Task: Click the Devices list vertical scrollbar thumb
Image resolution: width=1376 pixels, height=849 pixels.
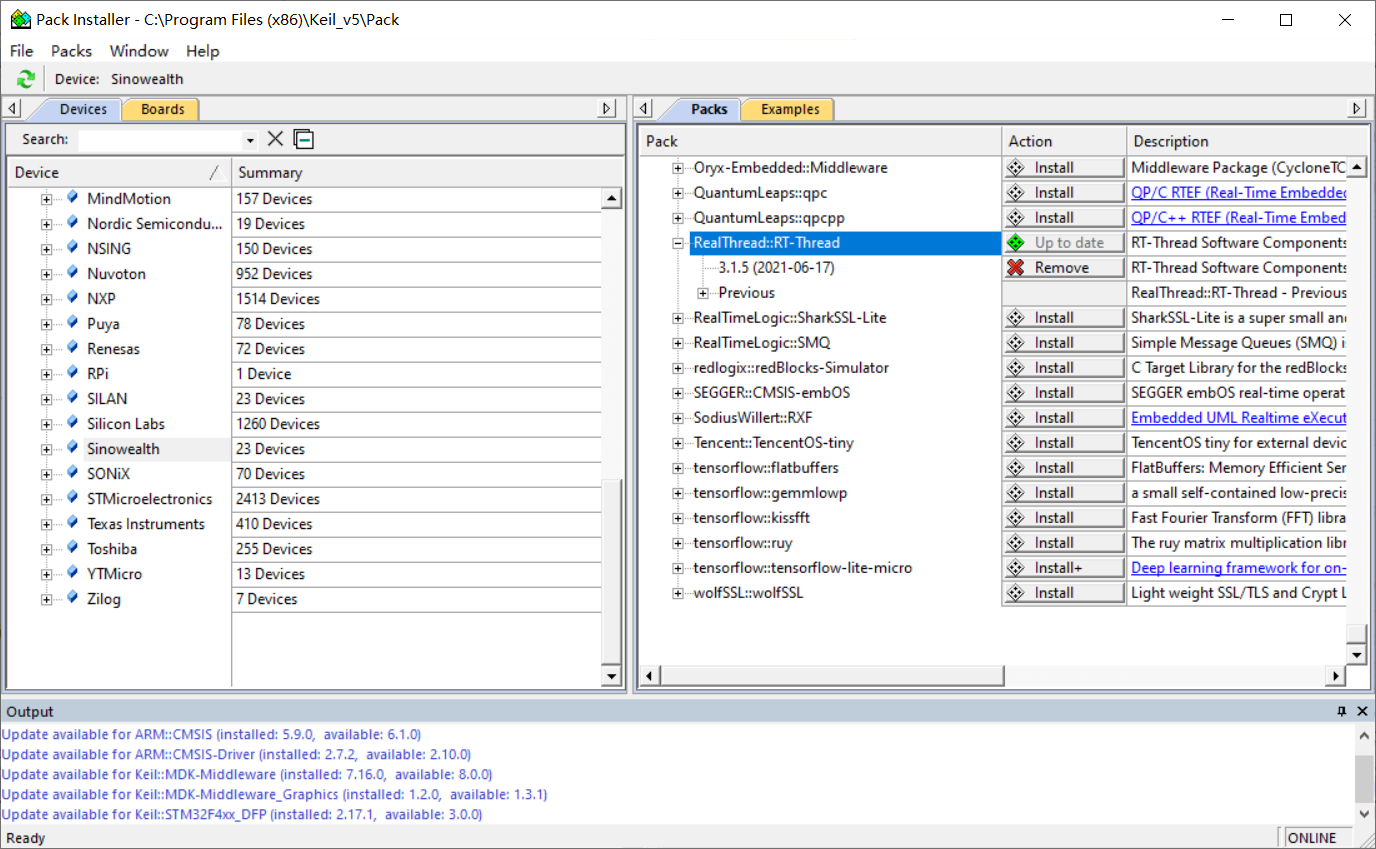Action: pyautogui.click(x=611, y=573)
